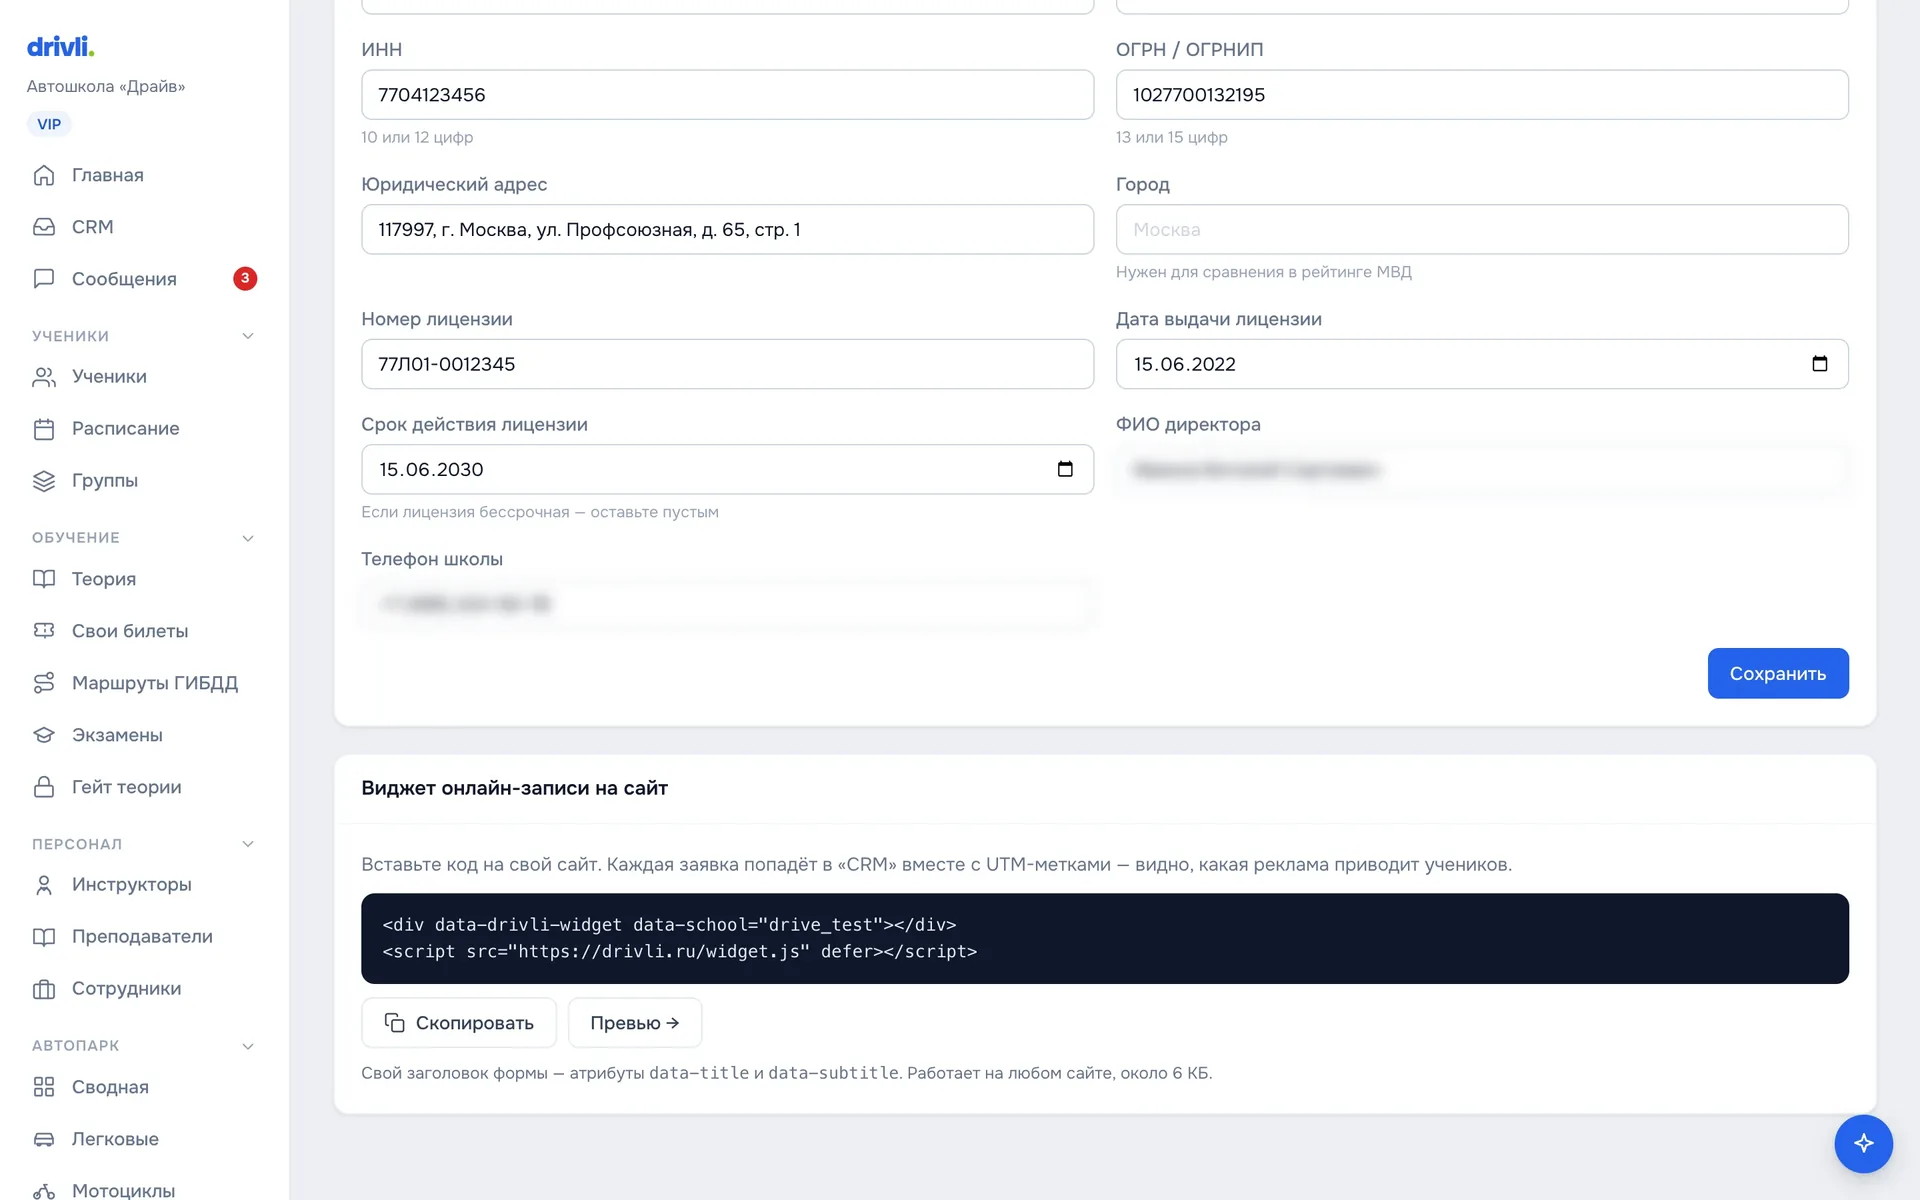Click the Маршруты ГИБДД route icon
This screenshot has width=1920, height=1200.
click(44, 683)
